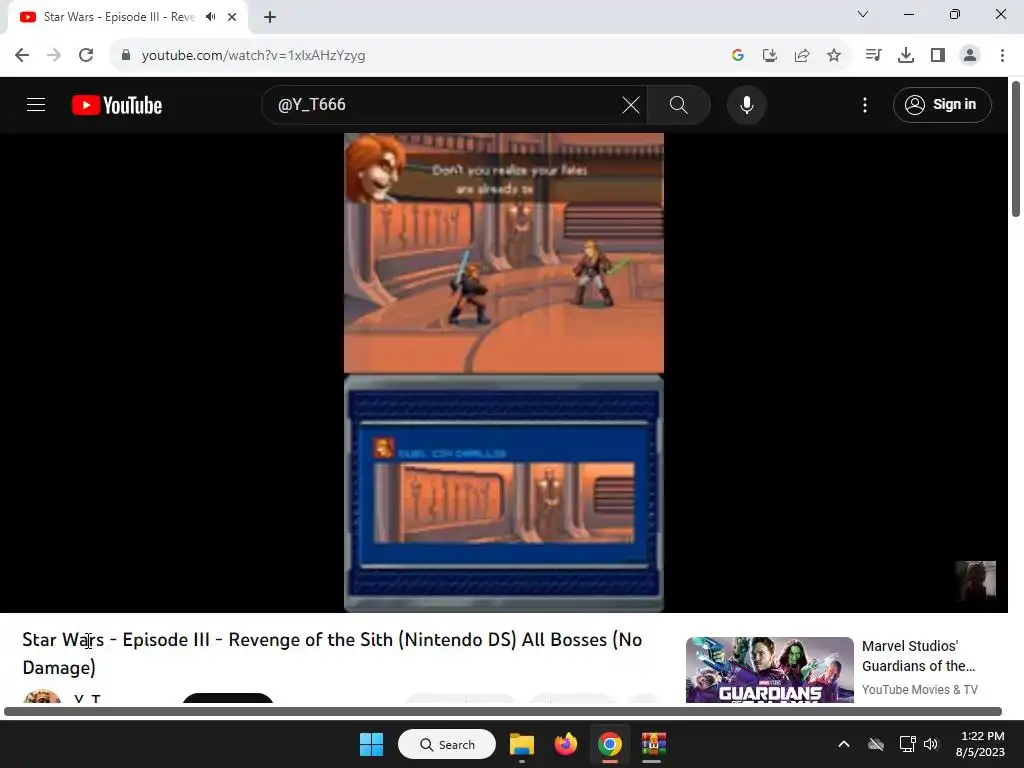Go forward in Chrome
Screen dimensions: 1024x768
(x=54, y=56)
